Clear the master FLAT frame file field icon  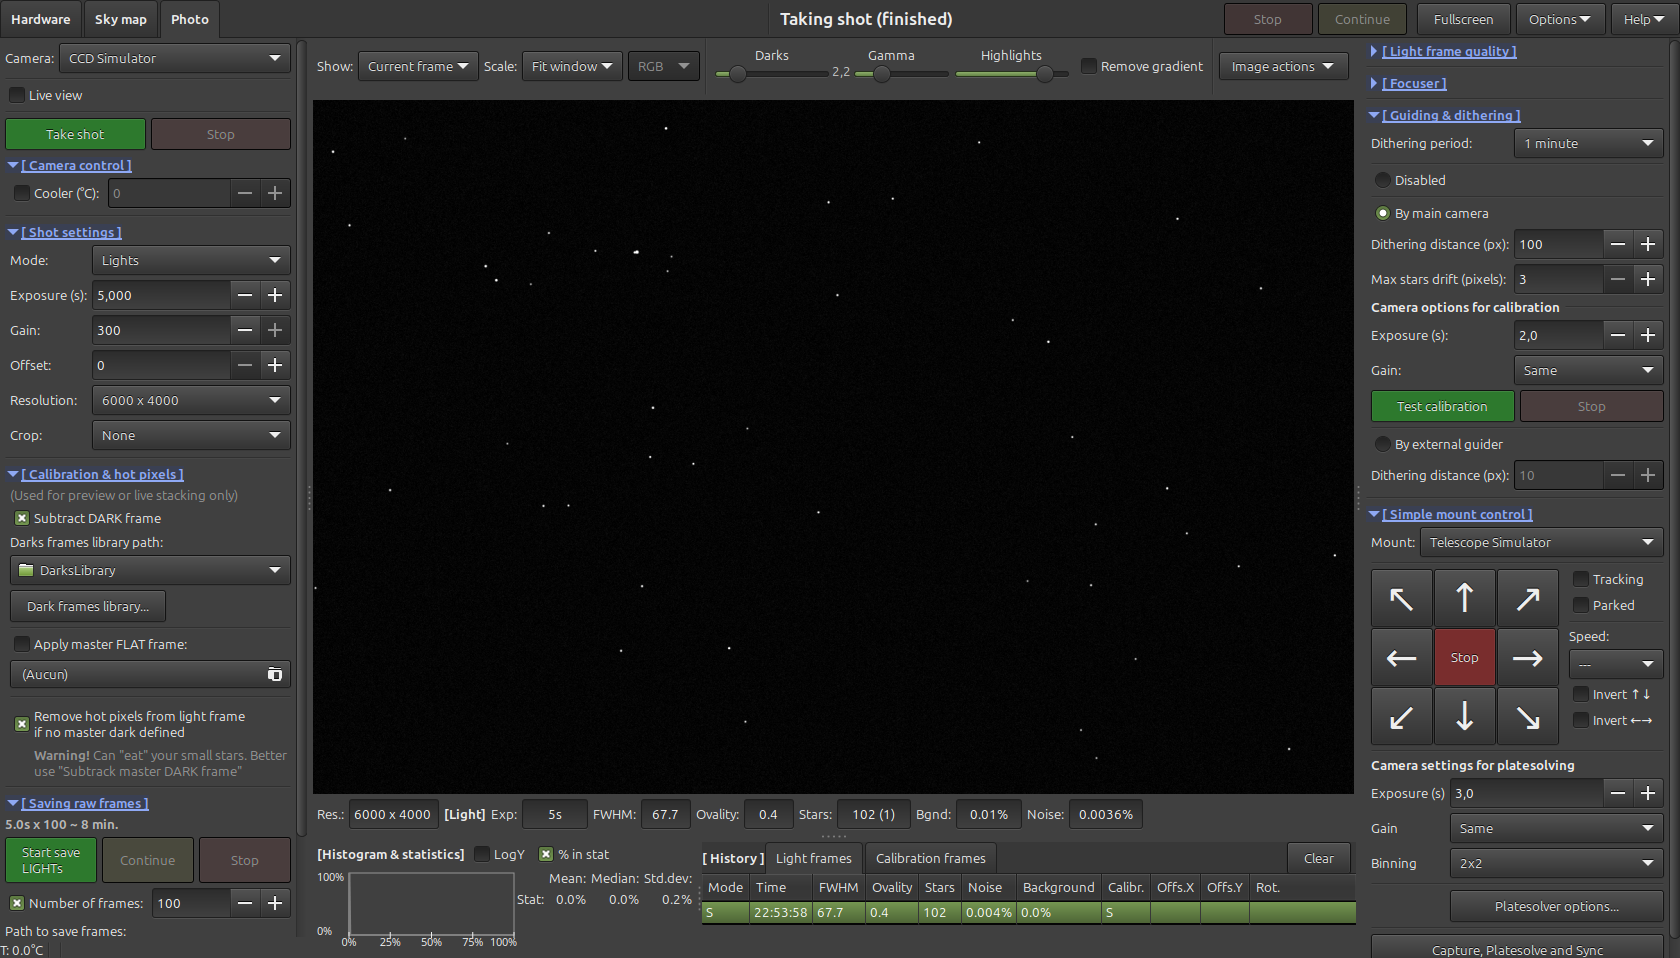click(x=275, y=674)
